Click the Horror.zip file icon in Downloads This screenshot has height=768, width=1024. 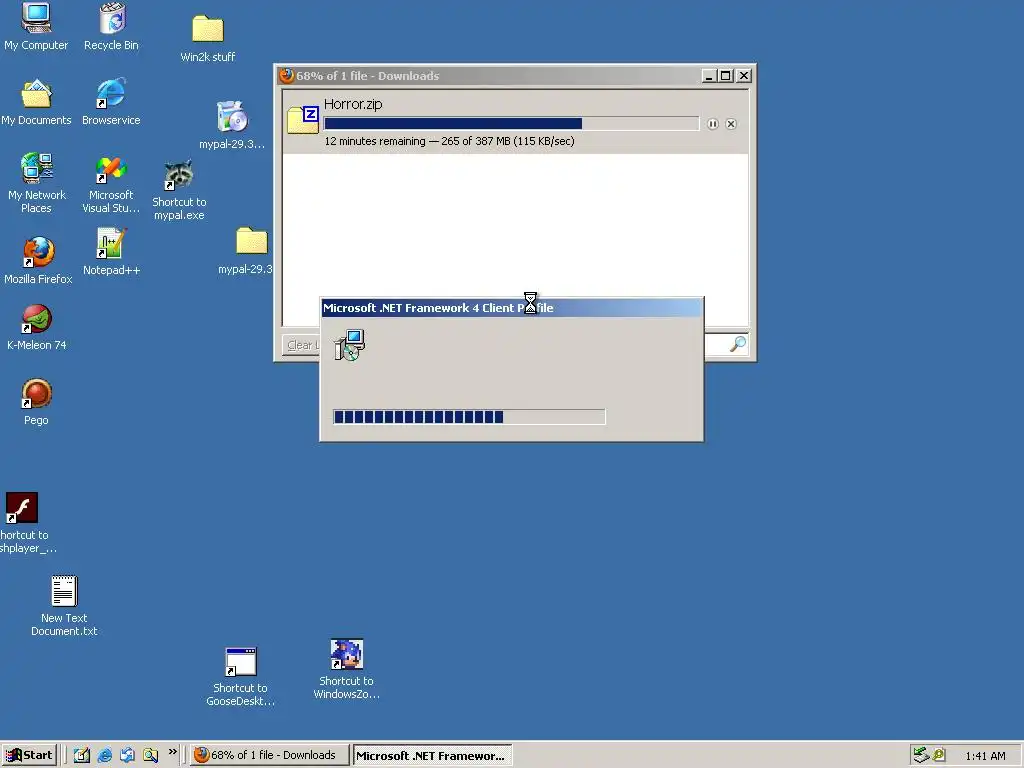[303, 119]
